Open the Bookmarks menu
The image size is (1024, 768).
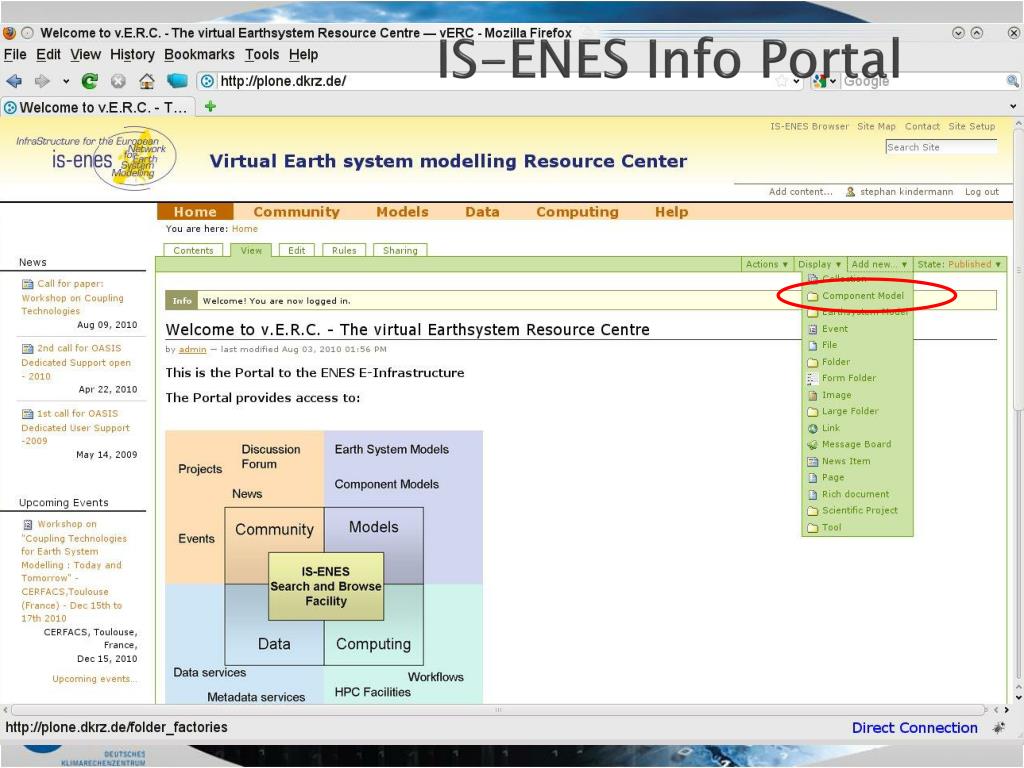199,55
